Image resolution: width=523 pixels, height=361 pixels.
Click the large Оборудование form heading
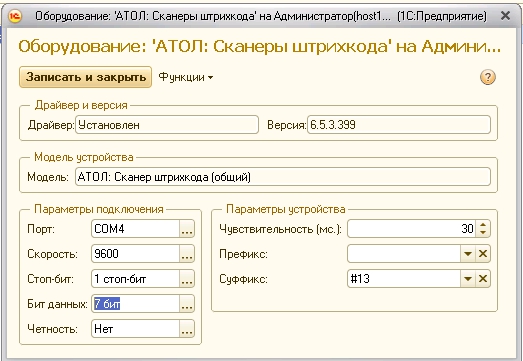(259, 47)
